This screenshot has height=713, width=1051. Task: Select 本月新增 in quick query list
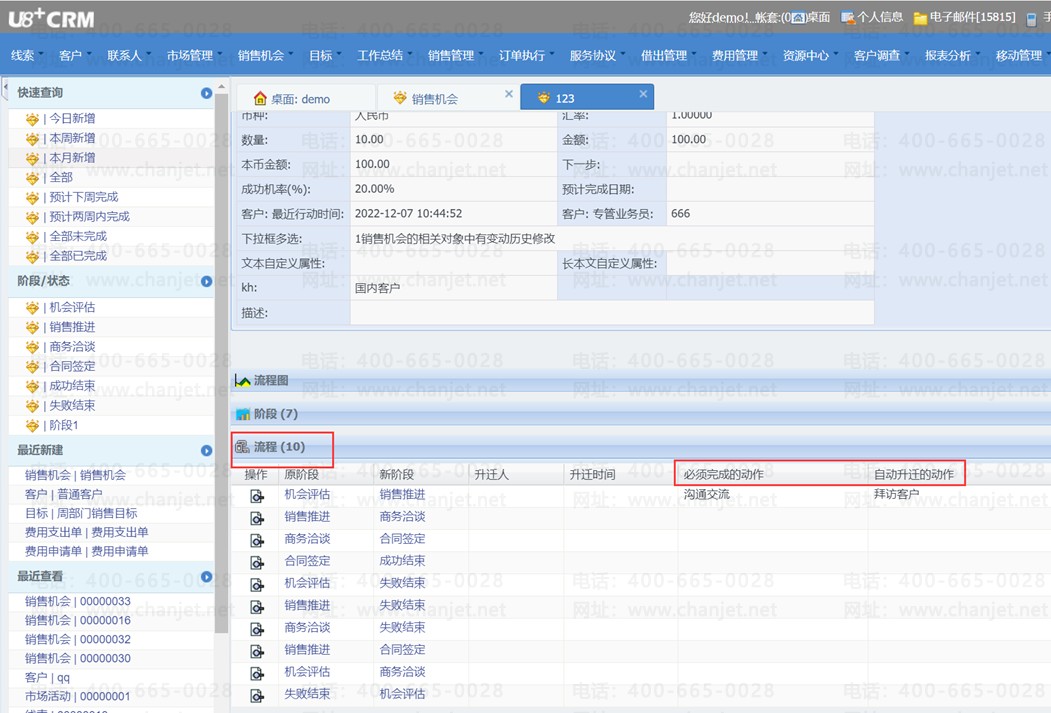72,158
